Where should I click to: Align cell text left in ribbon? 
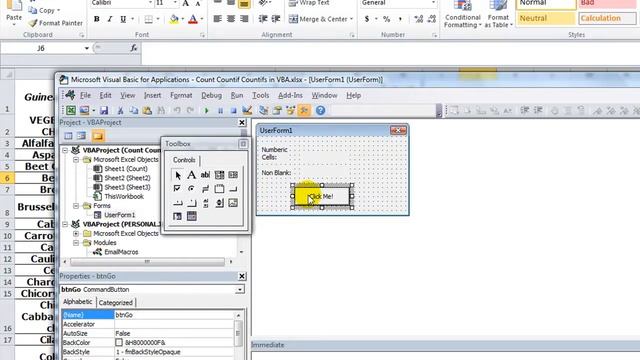[218, 19]
